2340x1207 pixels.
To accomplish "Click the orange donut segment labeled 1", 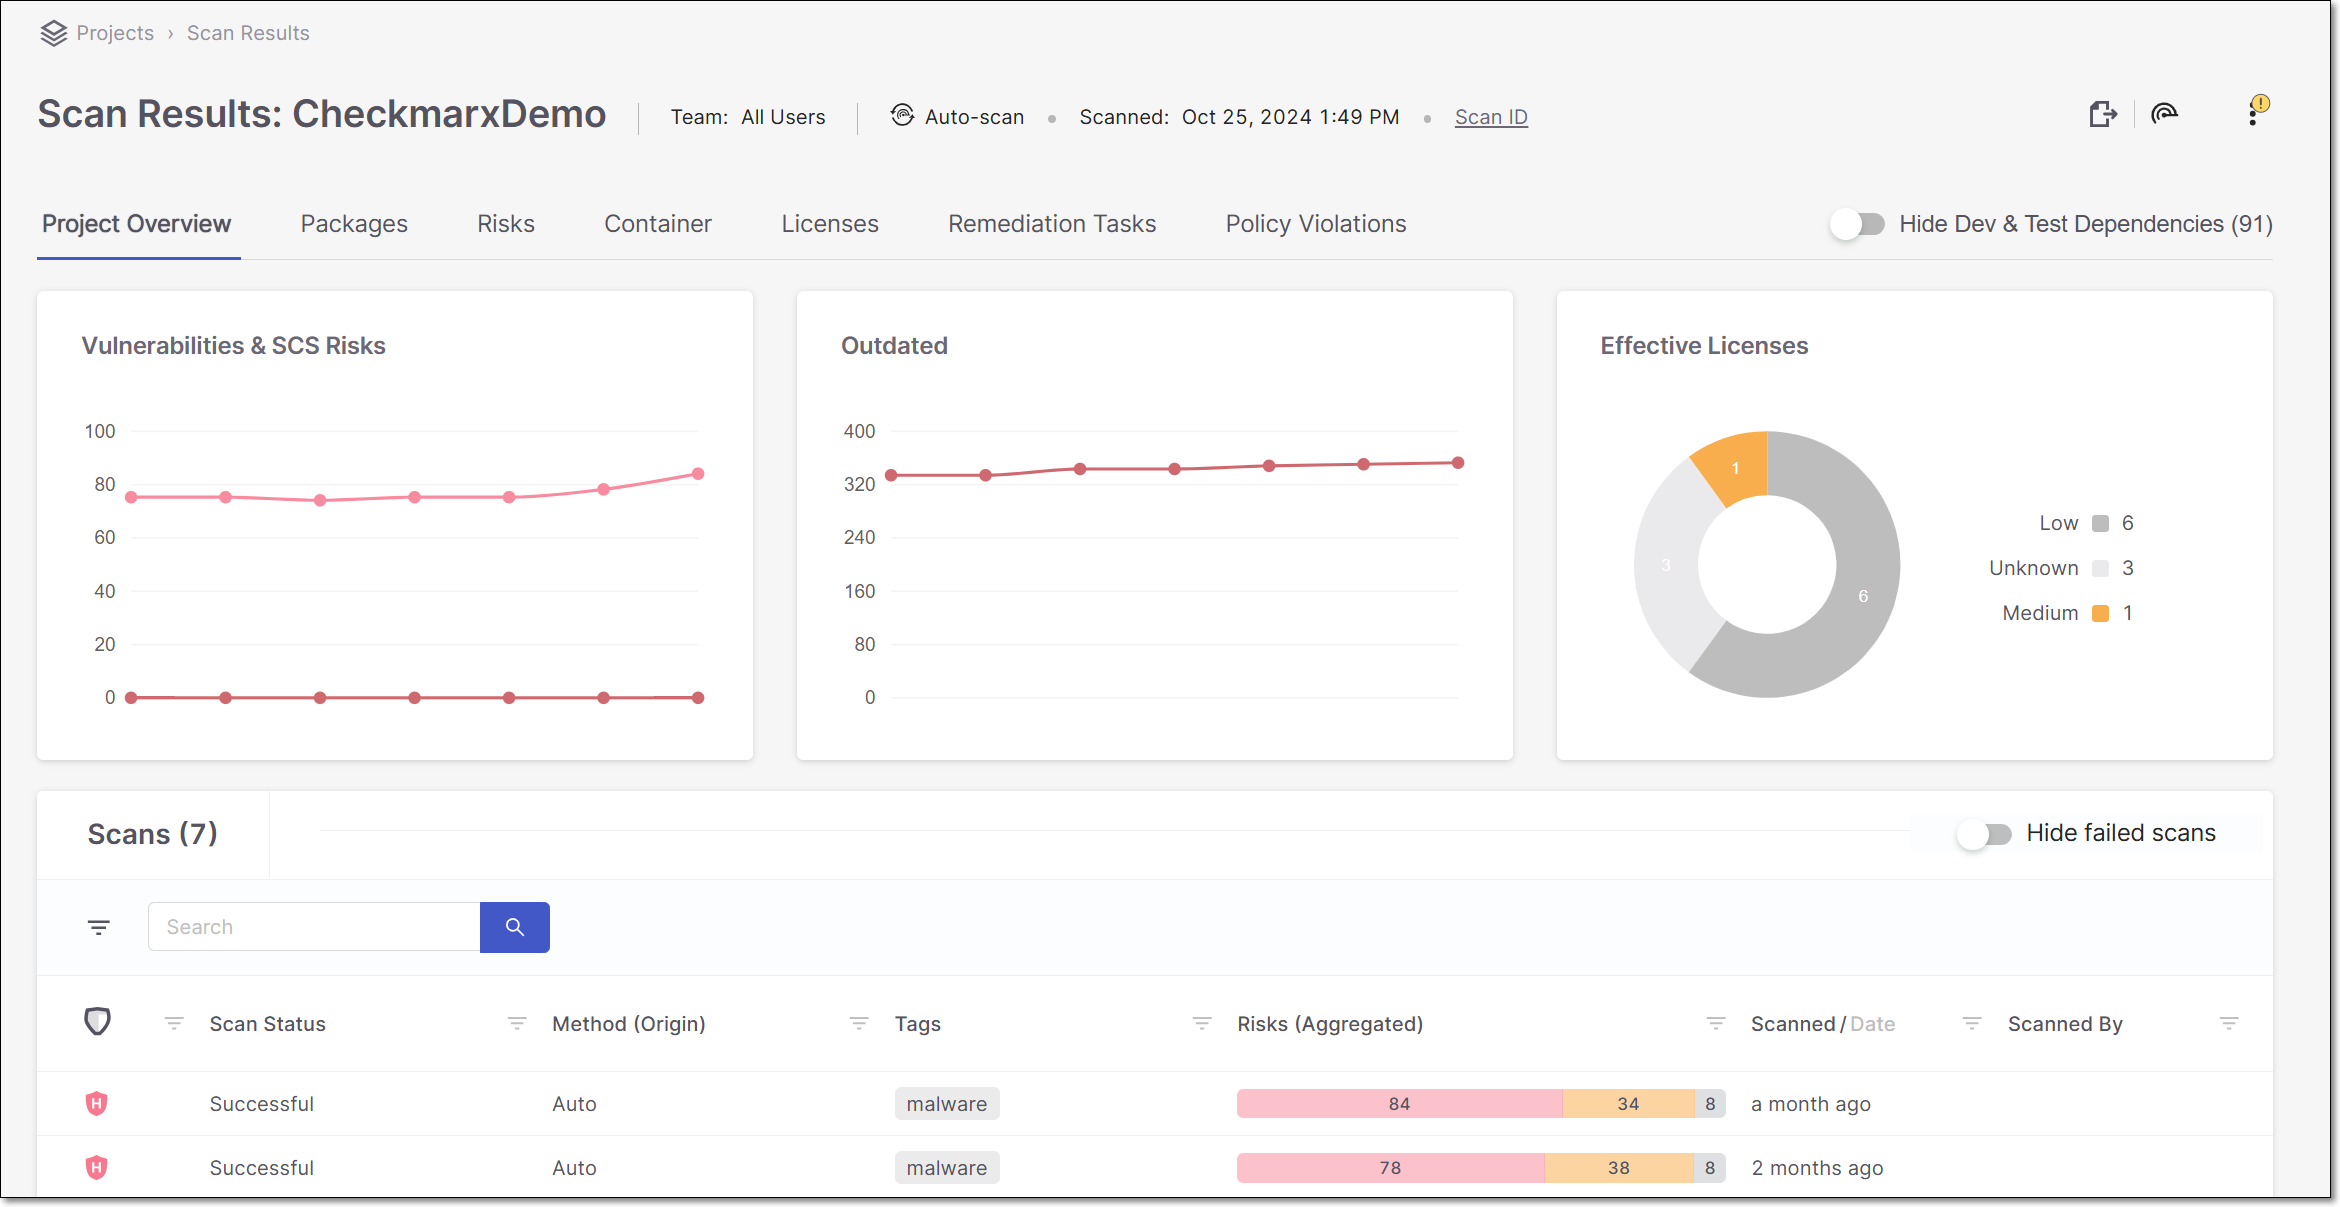I will pyautogui.click(x=1735, y=467).
